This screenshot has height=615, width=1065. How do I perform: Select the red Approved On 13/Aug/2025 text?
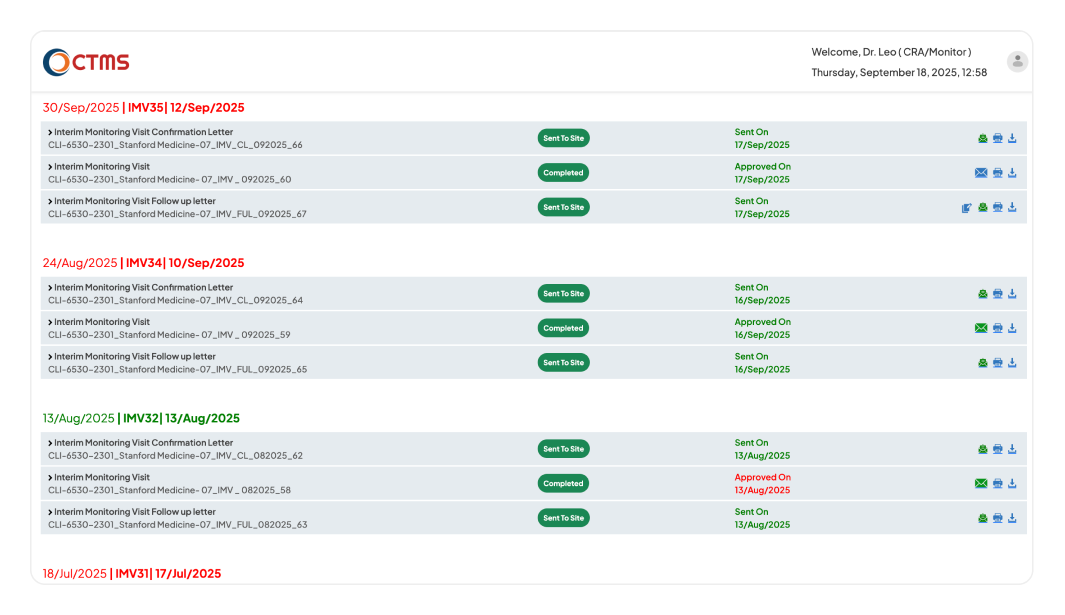coord(762,483)
